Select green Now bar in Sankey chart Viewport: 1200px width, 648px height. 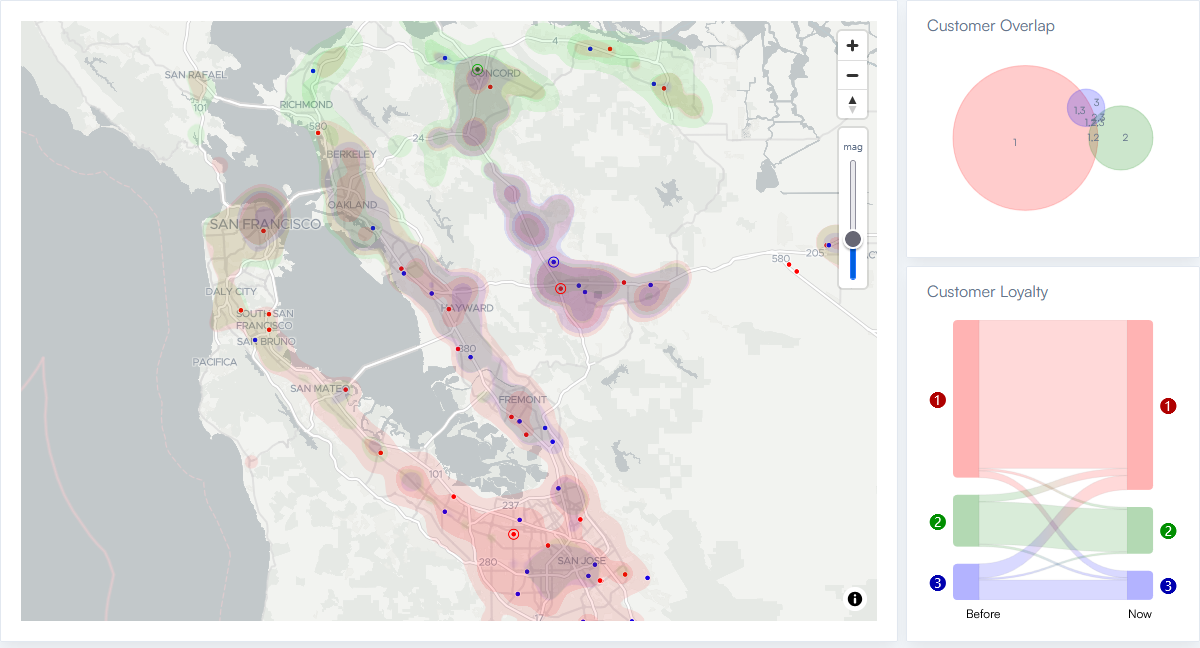(x=1140, y=531)
